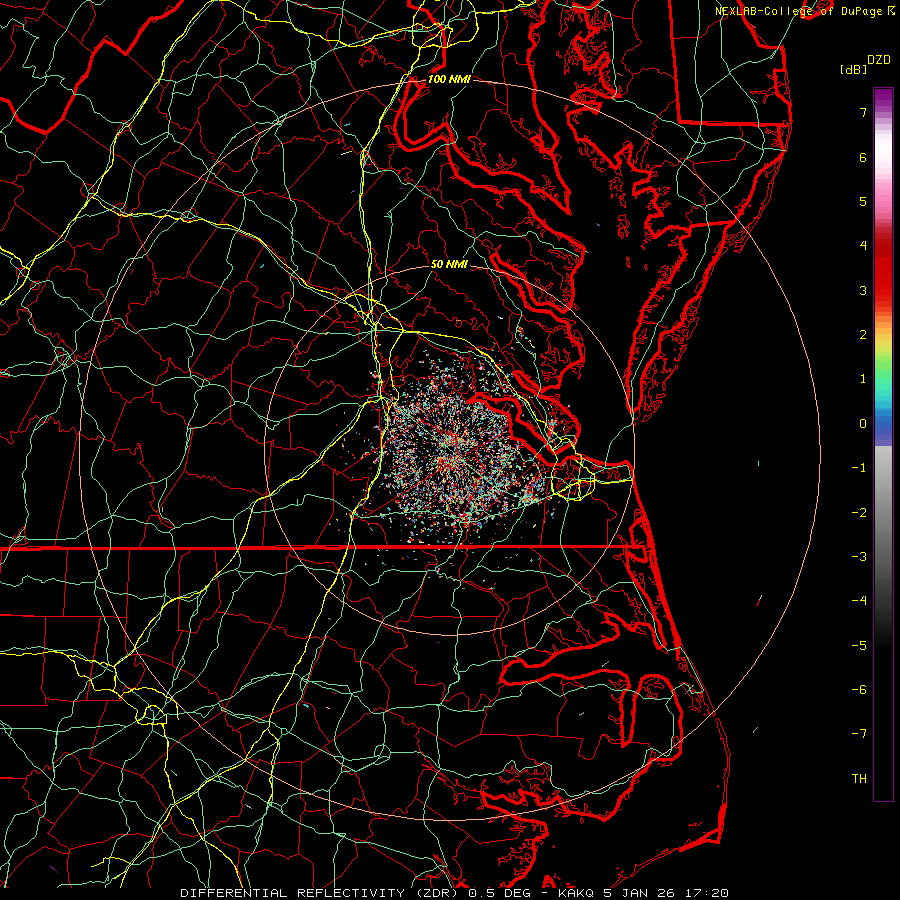Click the '5' value on the ZDR scale
Screen dimensions: 900x900
click(863, 202)
